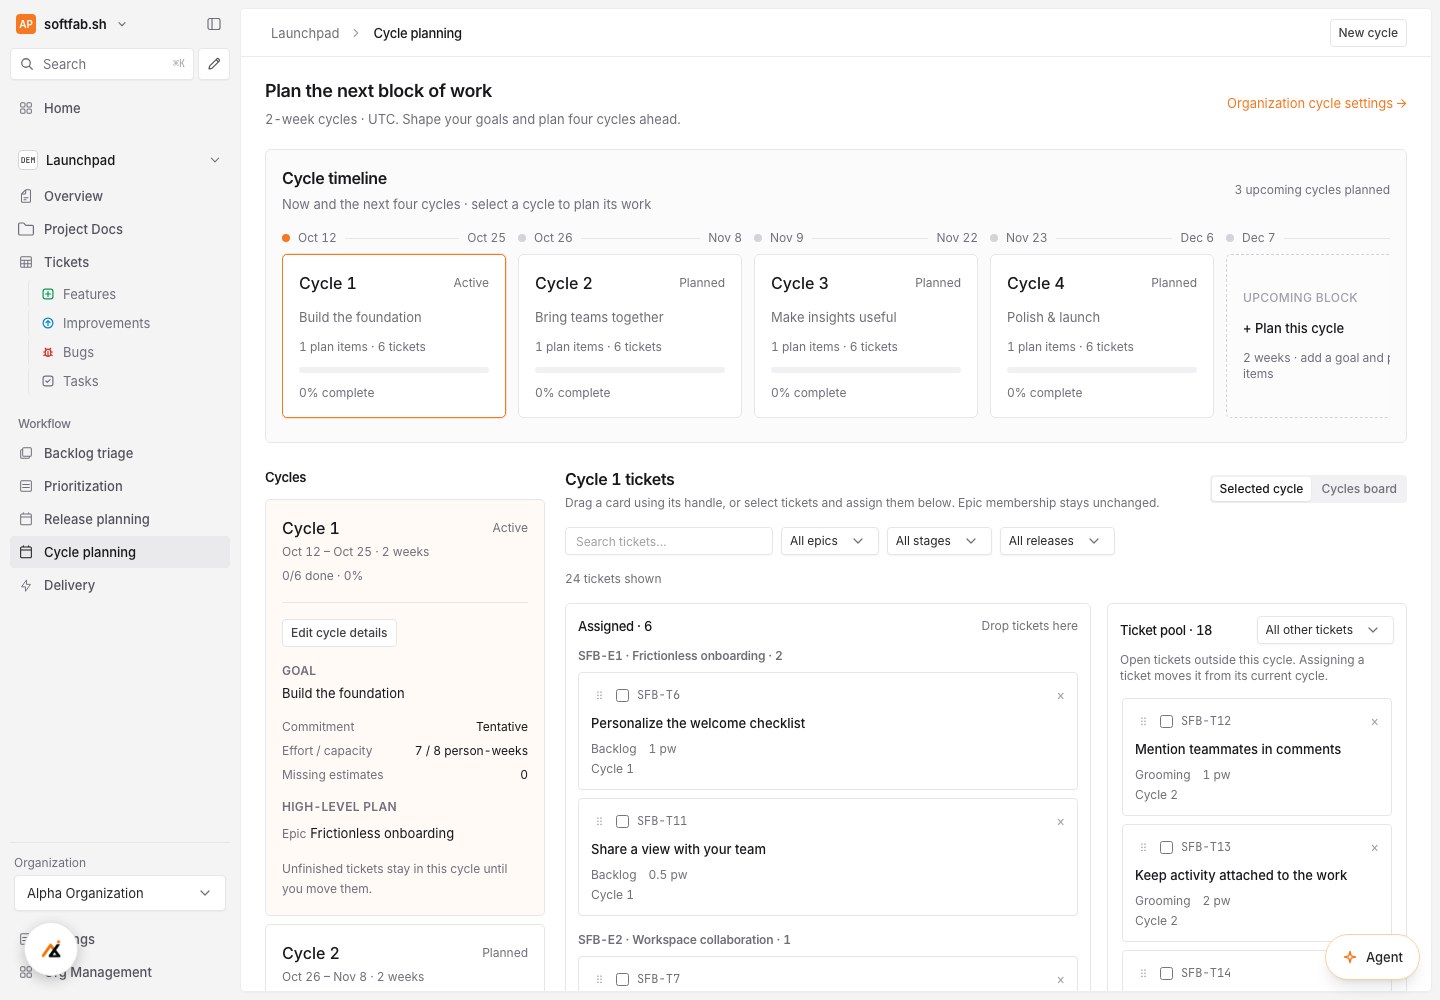Check the SFB-T7 ticket checkbox
This screenshot has height=1000, width=1440.
point(622,979)
